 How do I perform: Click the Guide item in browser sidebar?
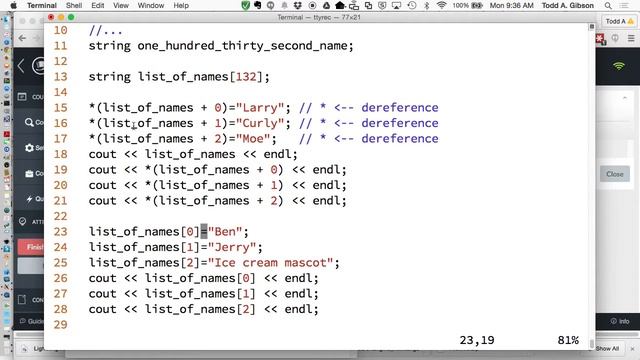pos(31,321)
